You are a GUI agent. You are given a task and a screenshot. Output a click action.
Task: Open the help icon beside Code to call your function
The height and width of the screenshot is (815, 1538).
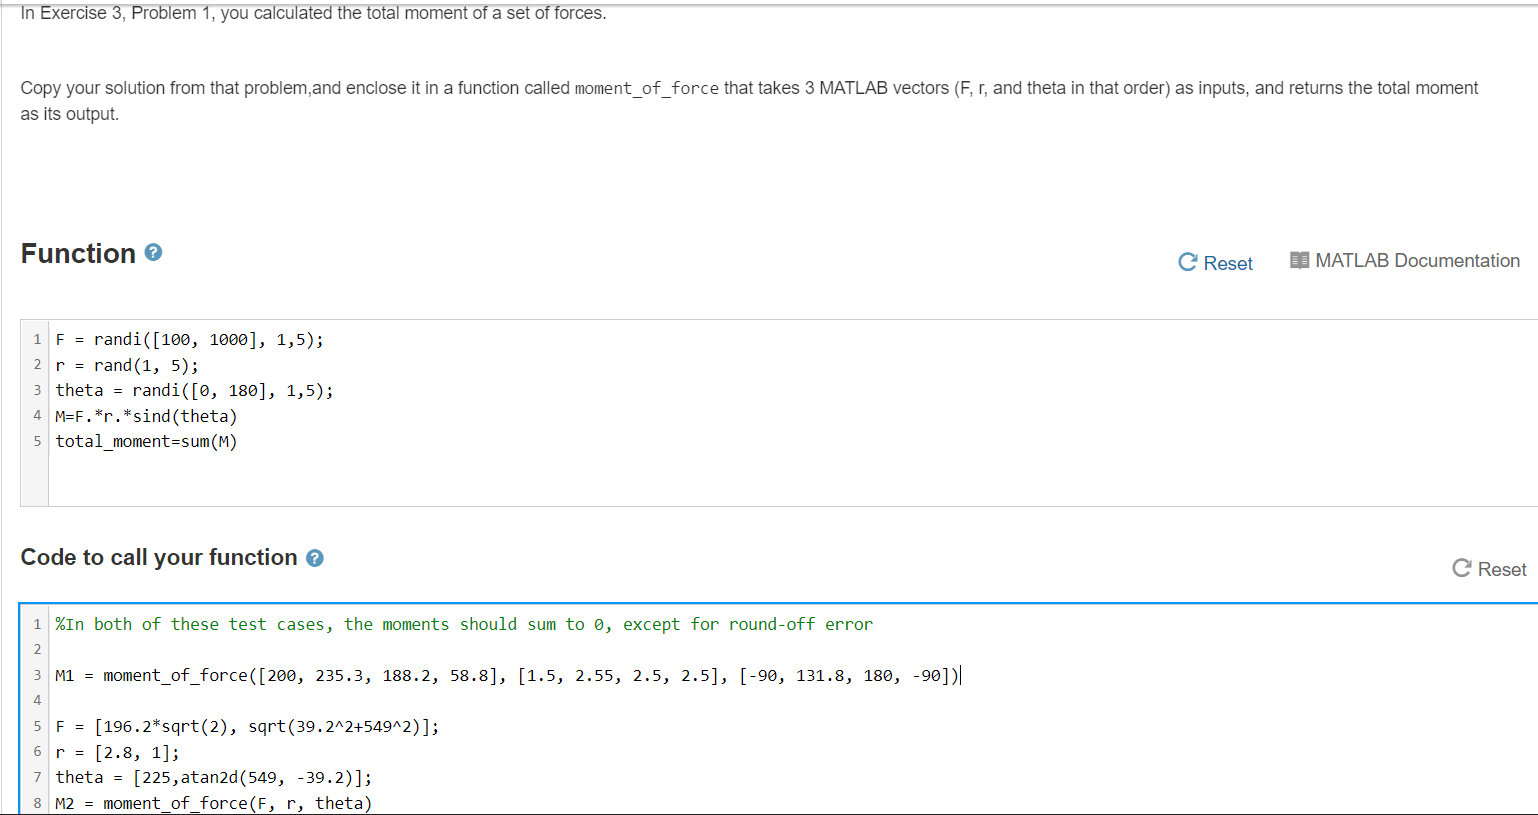(315, 557)
